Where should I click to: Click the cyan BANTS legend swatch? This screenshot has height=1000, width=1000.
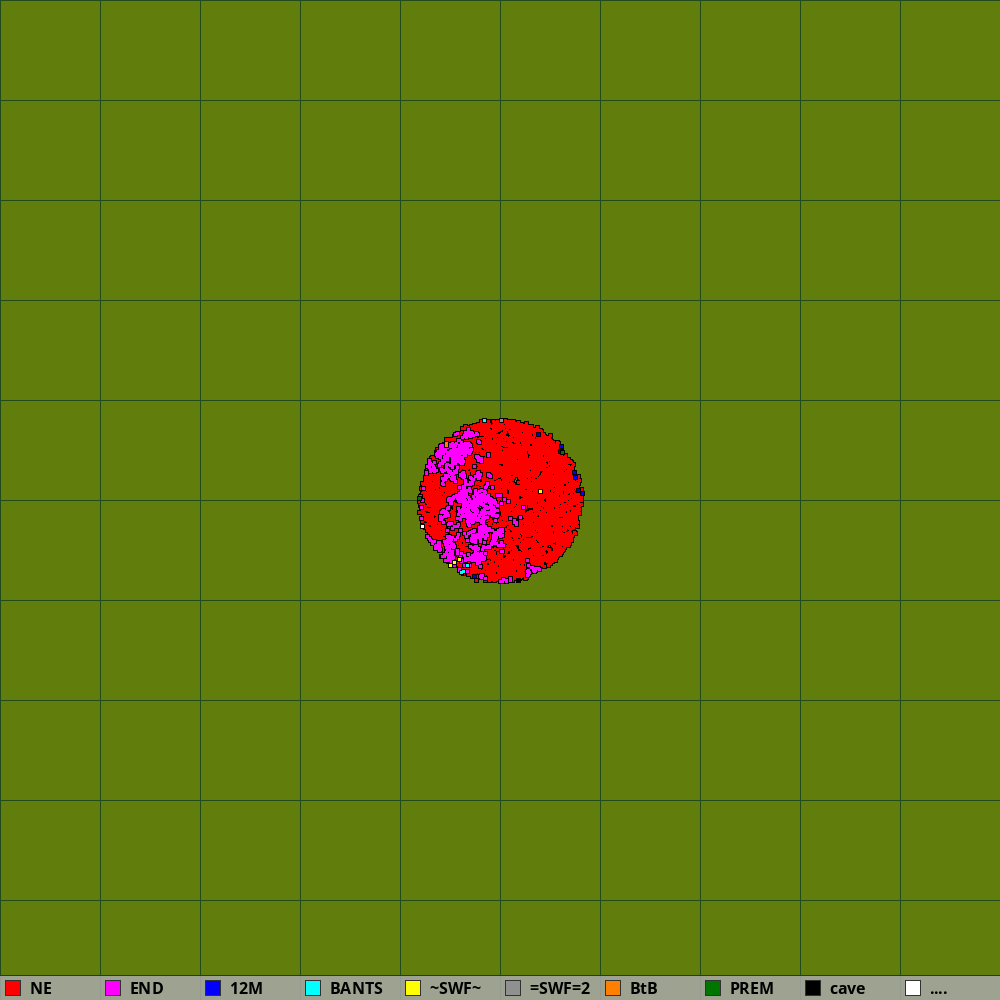pyautogui.click(x=313, y=988)
